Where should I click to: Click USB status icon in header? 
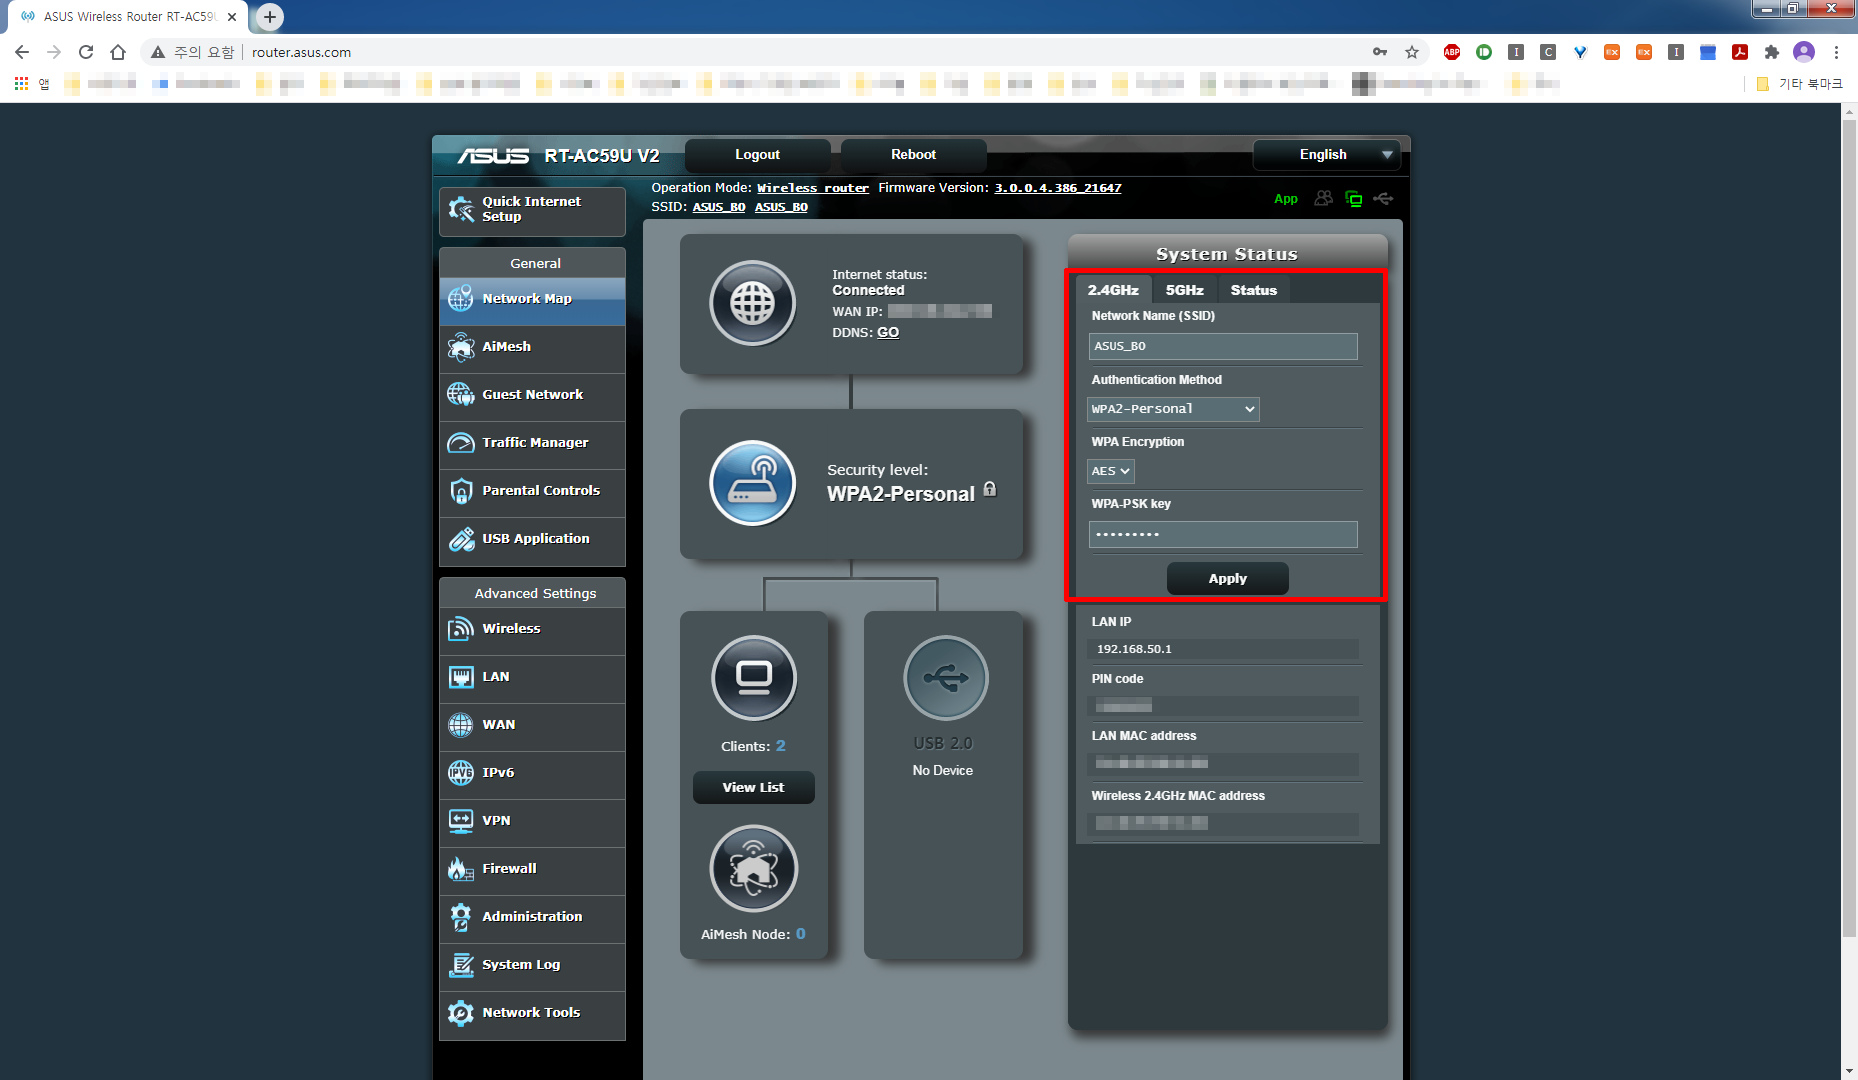(1384, 198)
